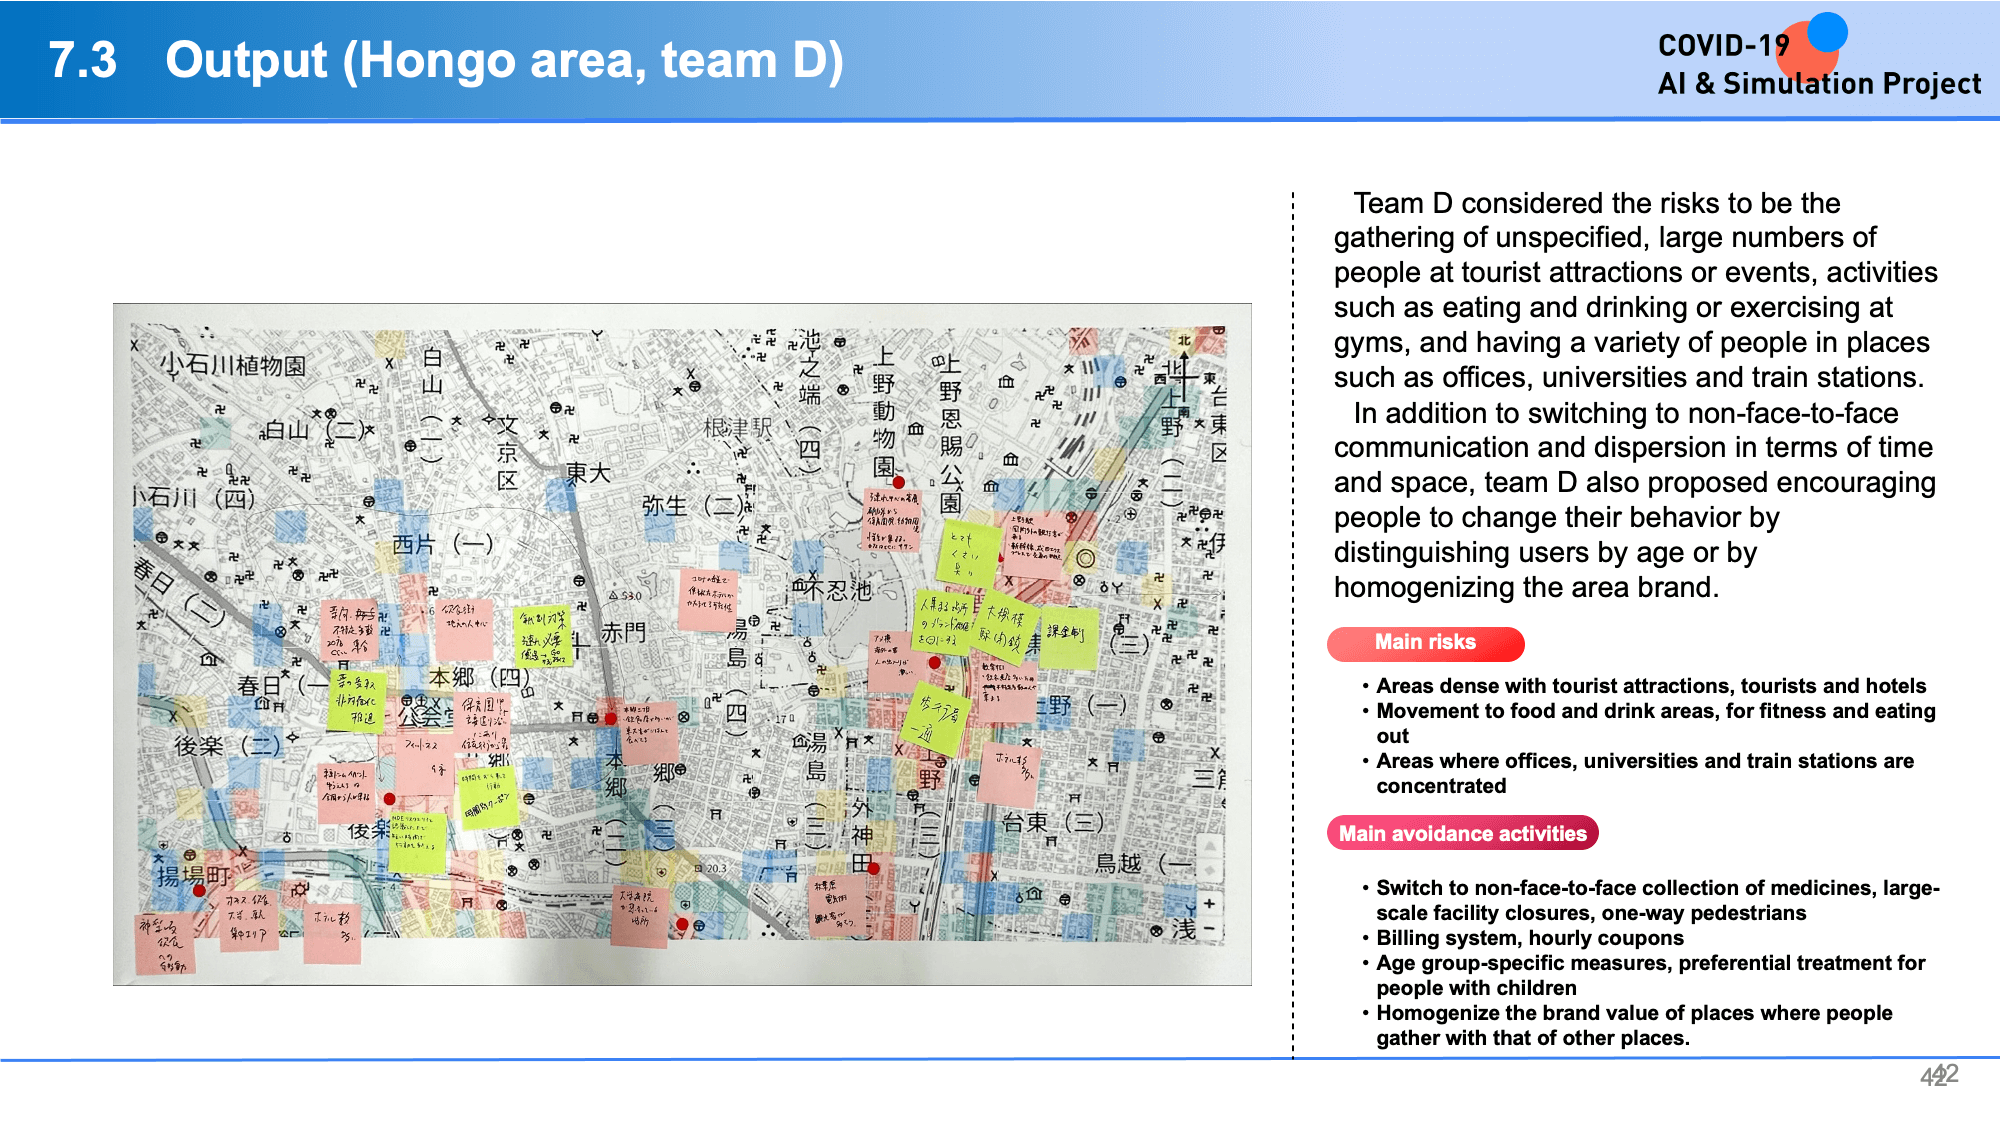Viewport: 2000px width, 1125px height.
Task: Click bullet 'Age group-specific measures'
Action: [1650, 975]
